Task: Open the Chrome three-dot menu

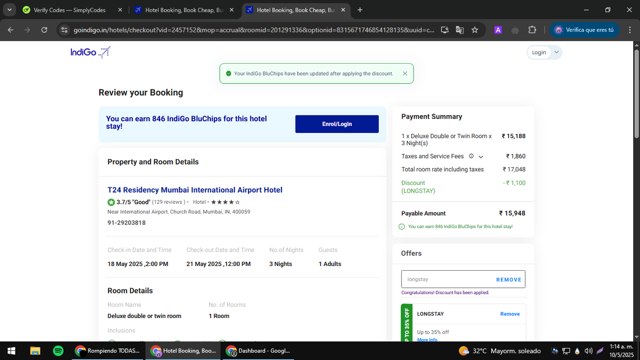Action: coord(629,30)
